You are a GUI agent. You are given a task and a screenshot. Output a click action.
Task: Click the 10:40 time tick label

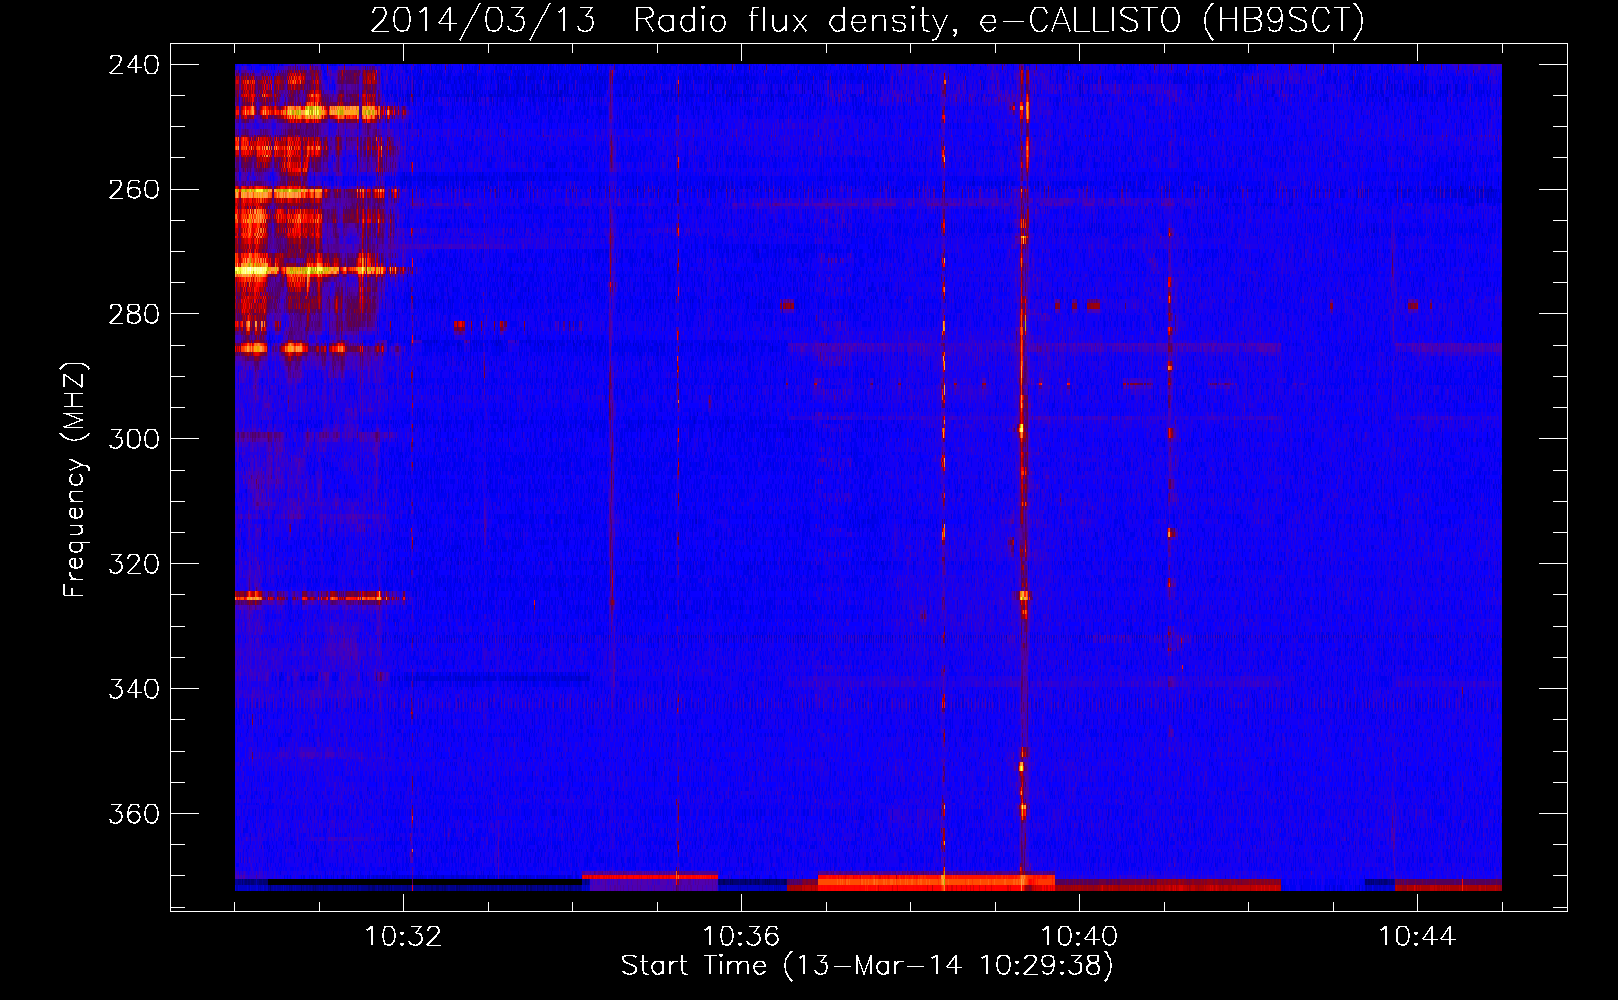click(1079, 937)
